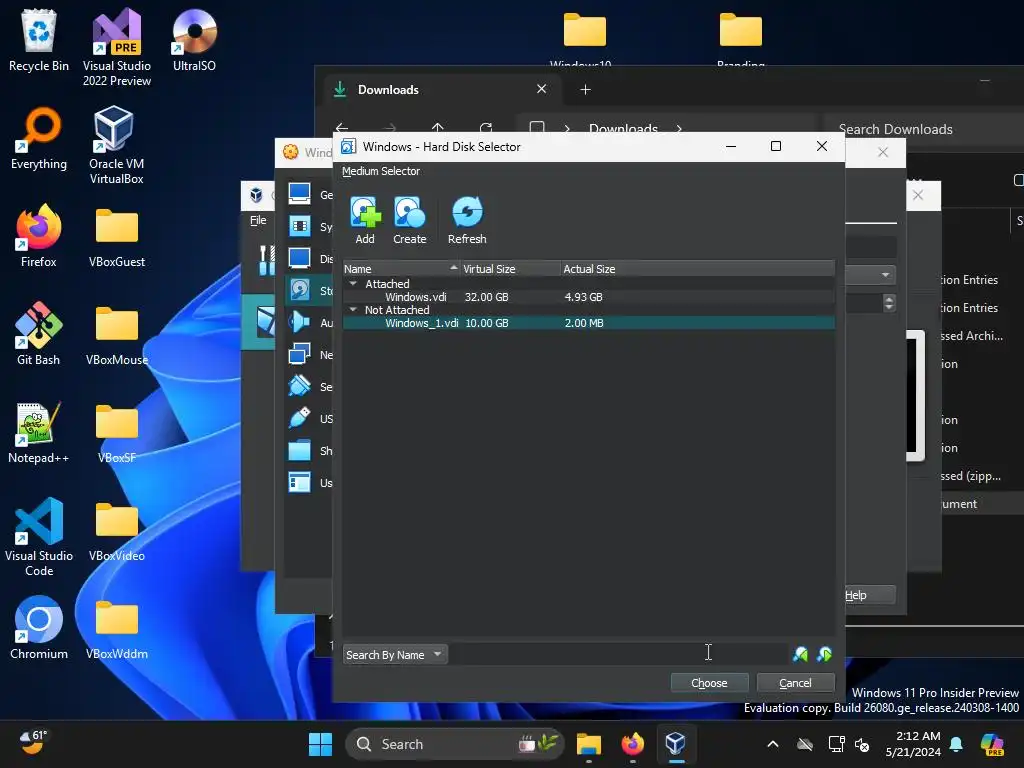Open Everything search desktop icon

(39, 138)
